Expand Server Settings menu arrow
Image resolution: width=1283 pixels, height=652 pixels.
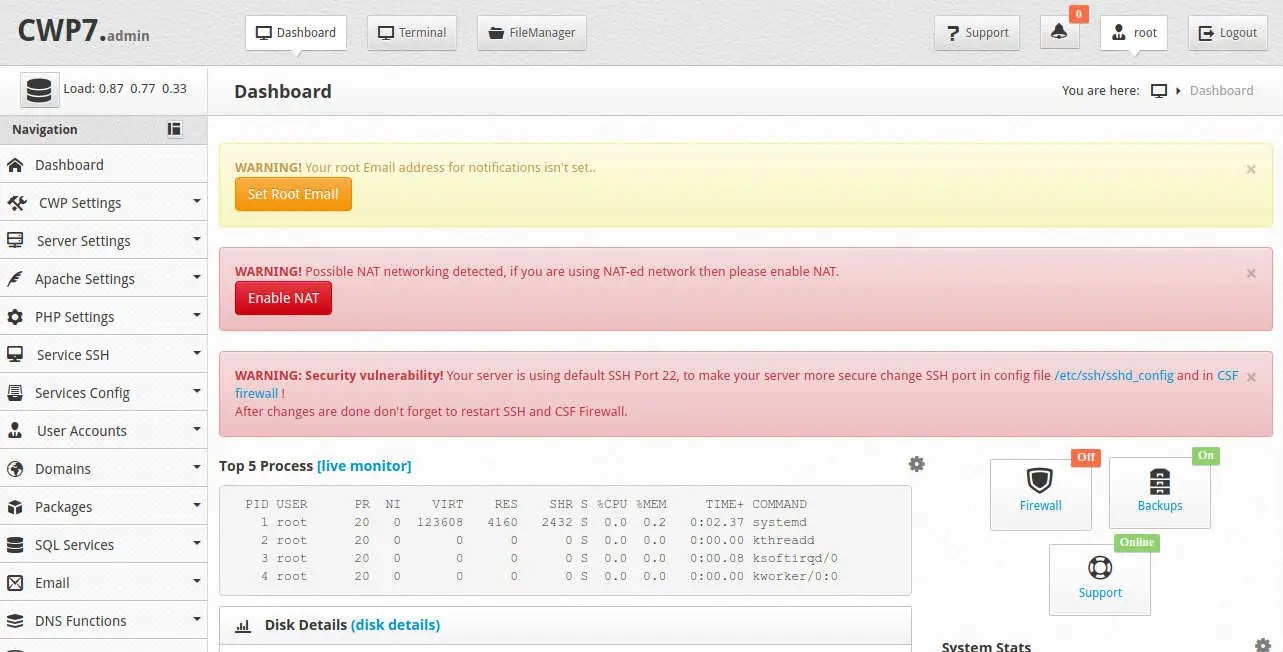pyautogui.click(x=197, y=239)
